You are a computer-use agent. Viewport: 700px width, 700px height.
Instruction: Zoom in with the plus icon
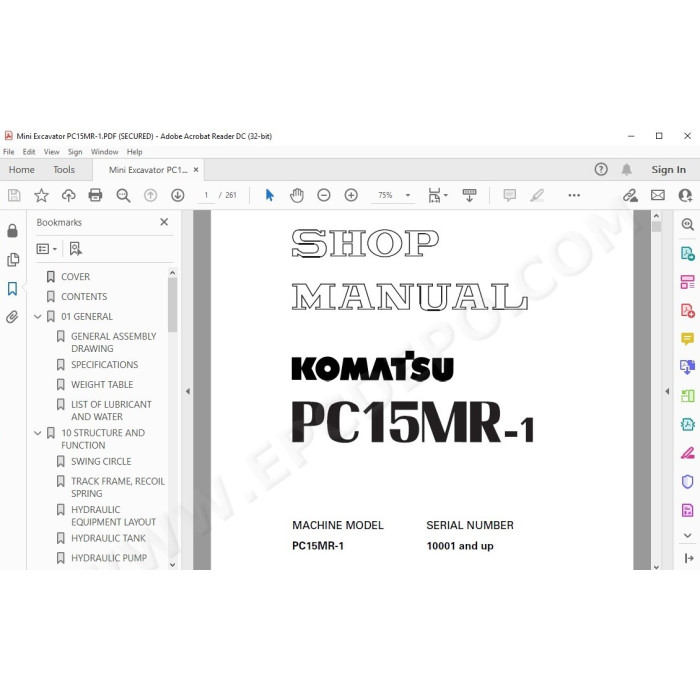tap(351, 195)
